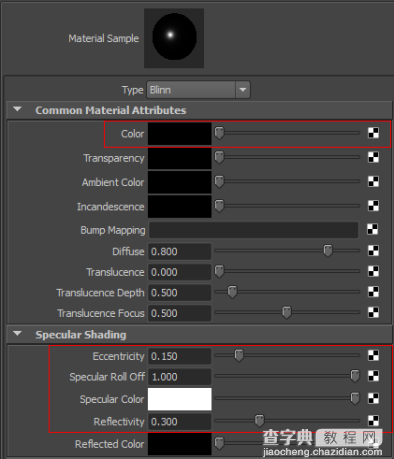Click the Specular Roll Off checker icon
Viewport: 394px width, 459px height.
[x=373, y=376]
